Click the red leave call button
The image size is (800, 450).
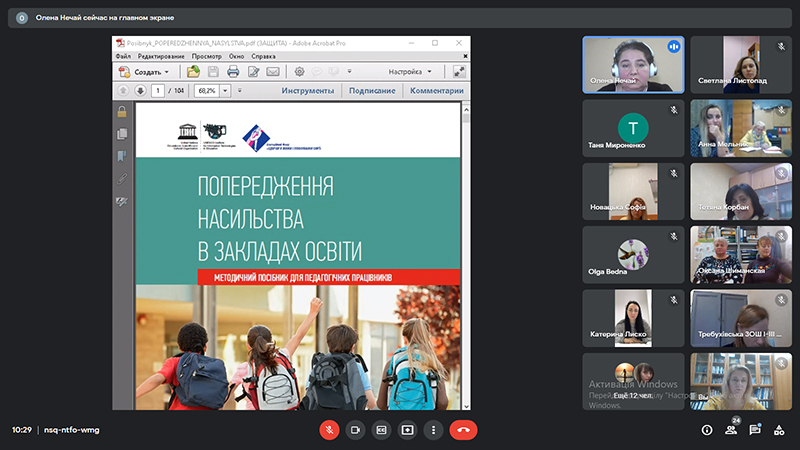tap(463, 430)
